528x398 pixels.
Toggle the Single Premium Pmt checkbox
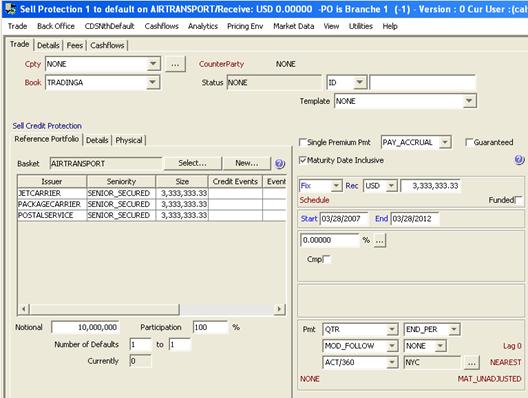(302, 142)
